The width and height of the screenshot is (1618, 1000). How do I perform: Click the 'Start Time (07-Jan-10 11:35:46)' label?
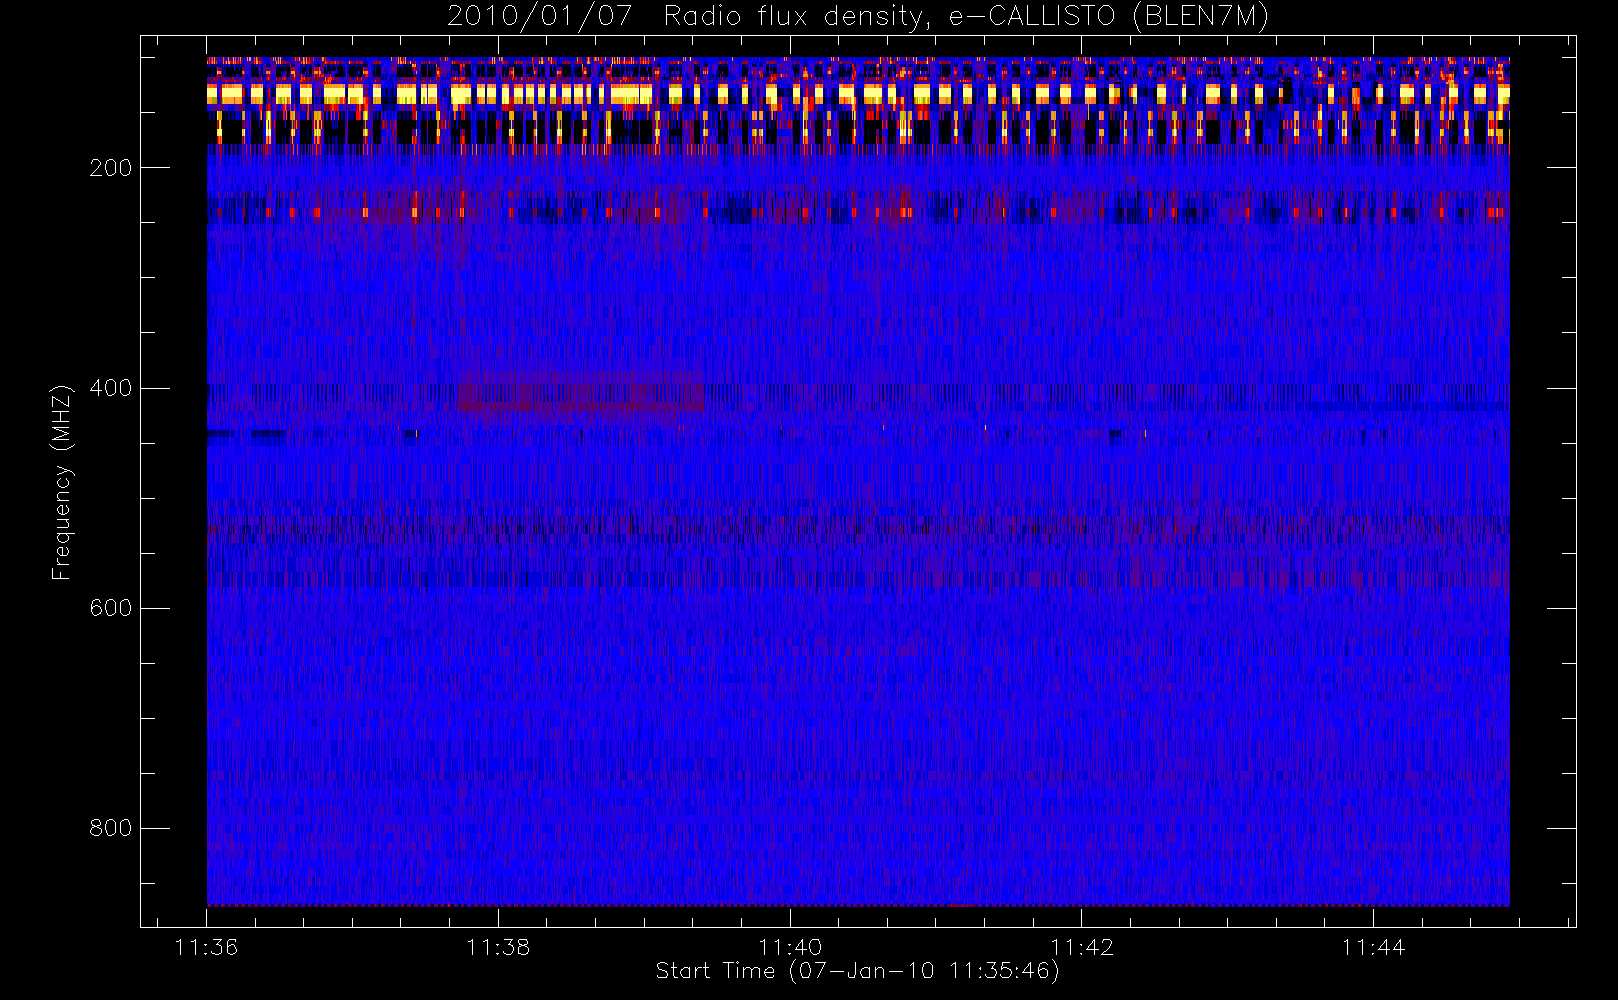pos(857,971)
